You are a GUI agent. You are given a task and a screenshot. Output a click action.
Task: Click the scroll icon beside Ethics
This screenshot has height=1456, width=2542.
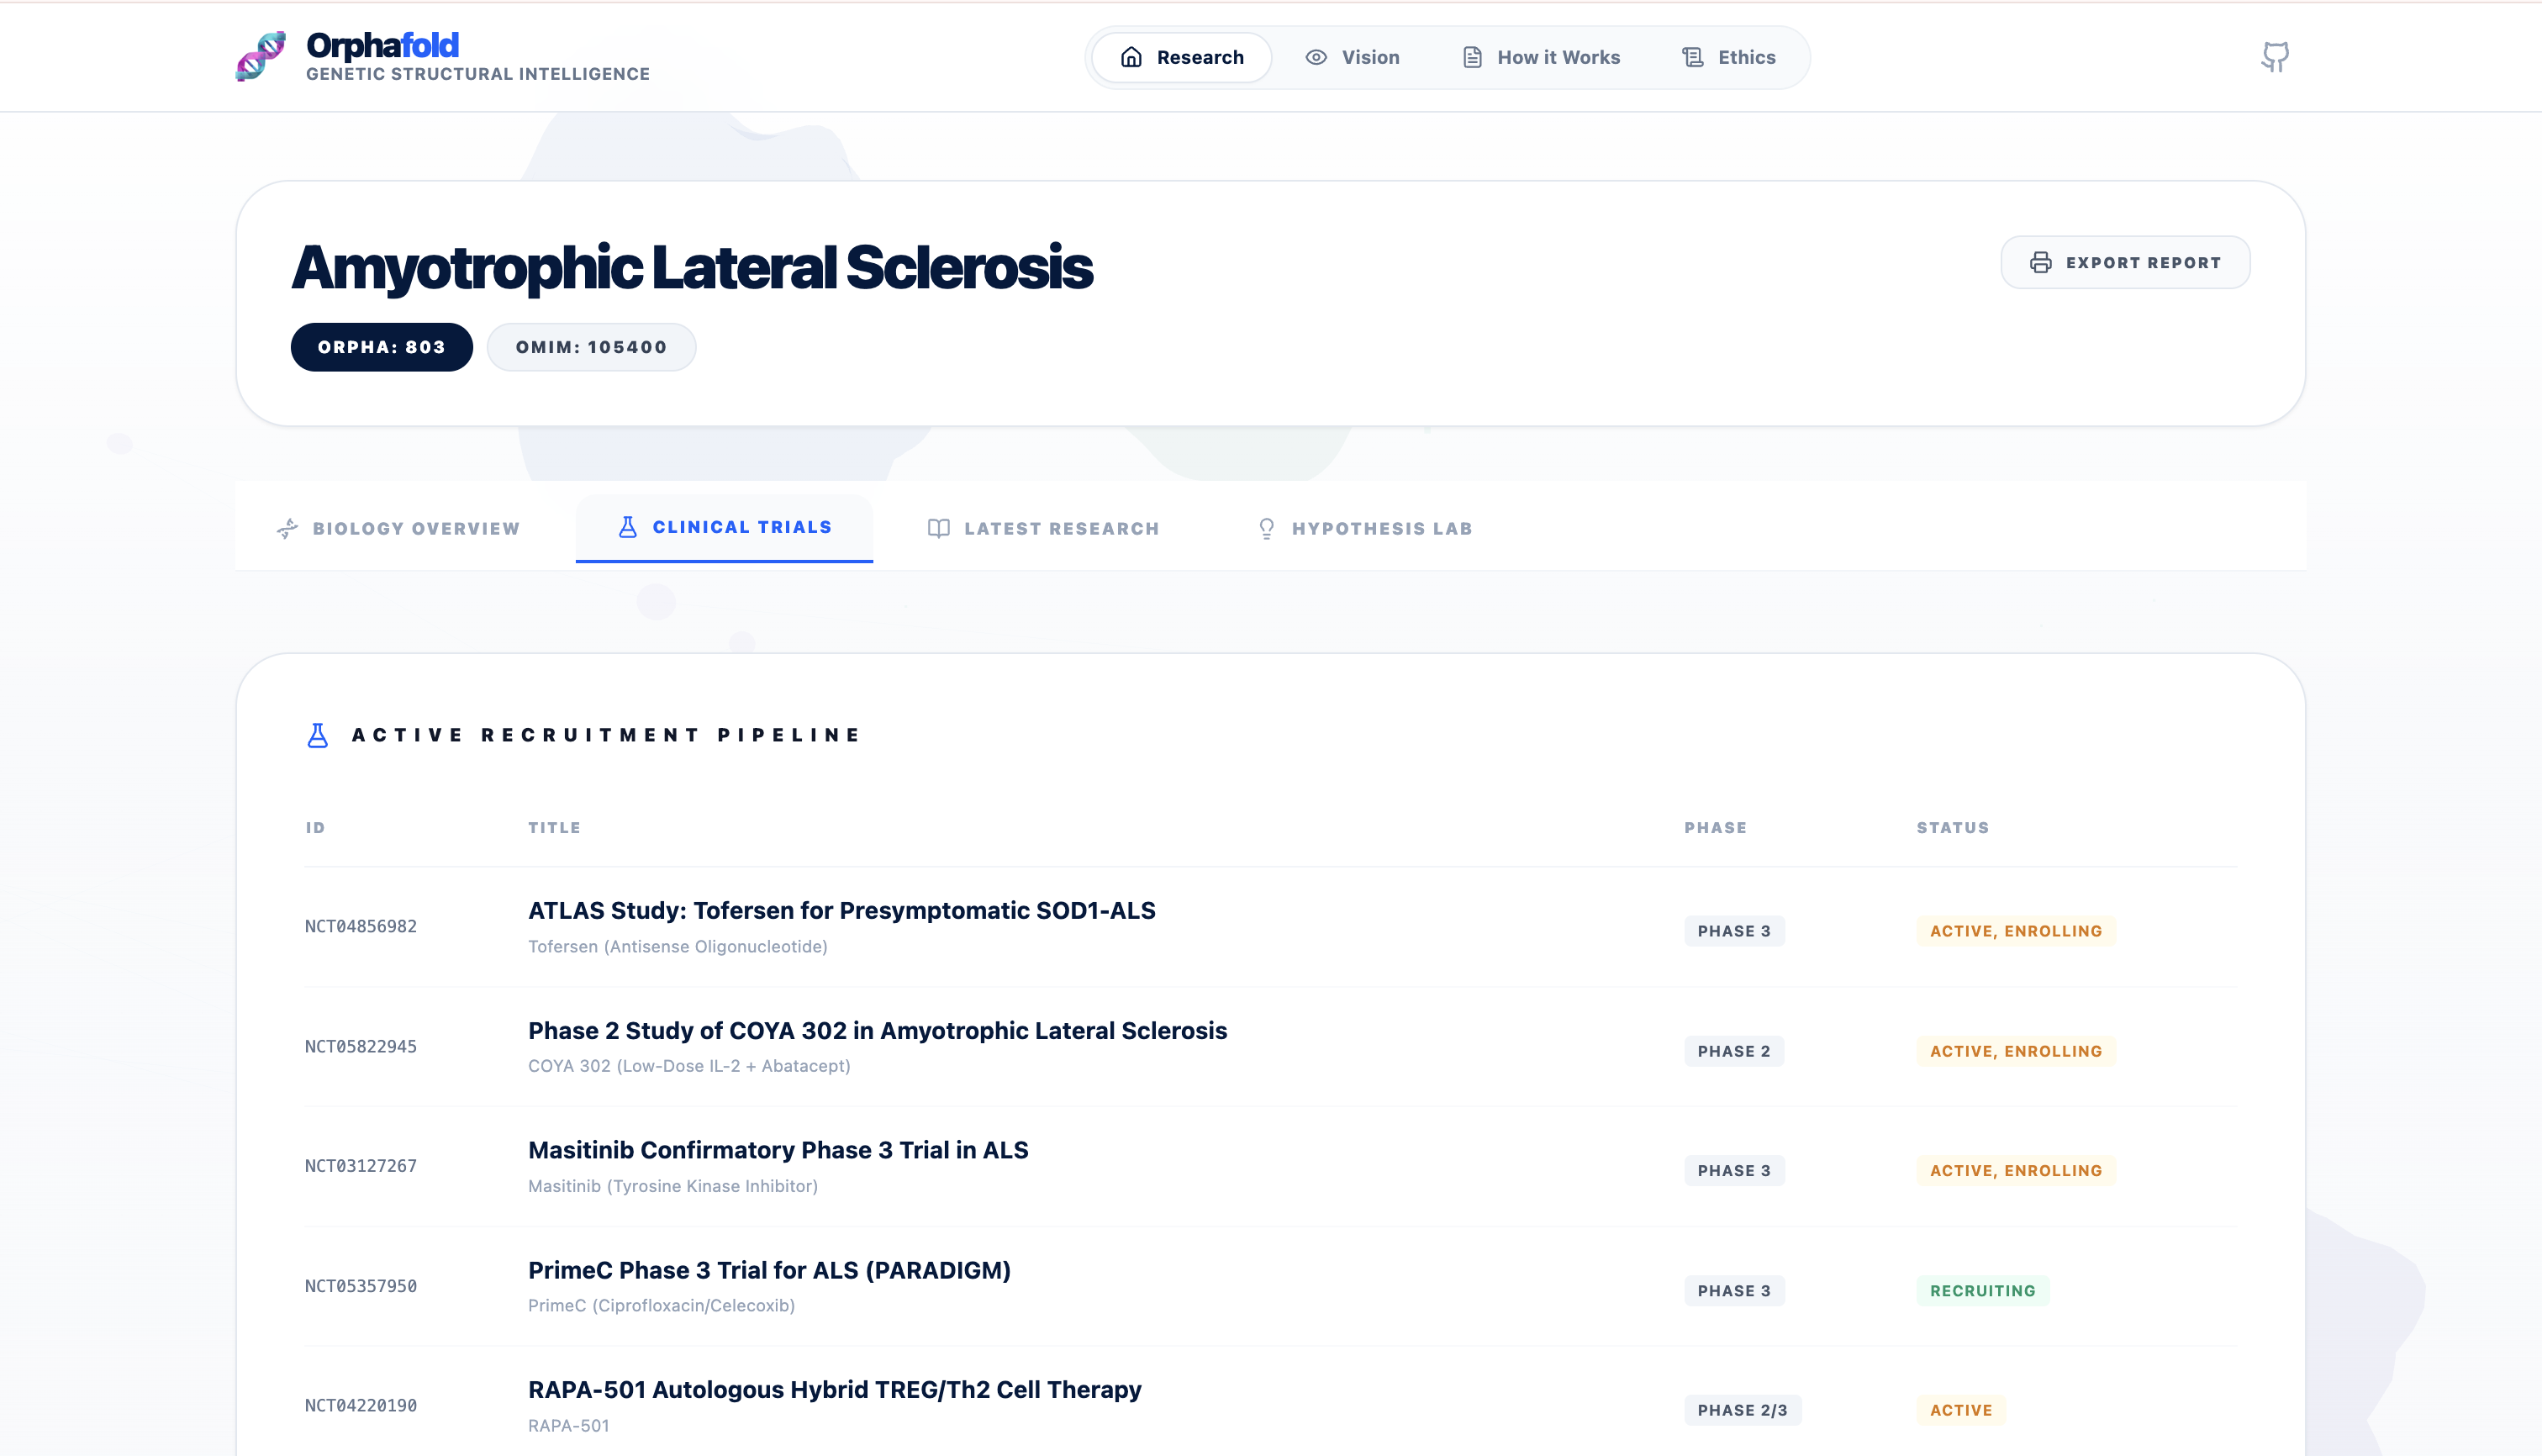click(x=1692, y=58)
